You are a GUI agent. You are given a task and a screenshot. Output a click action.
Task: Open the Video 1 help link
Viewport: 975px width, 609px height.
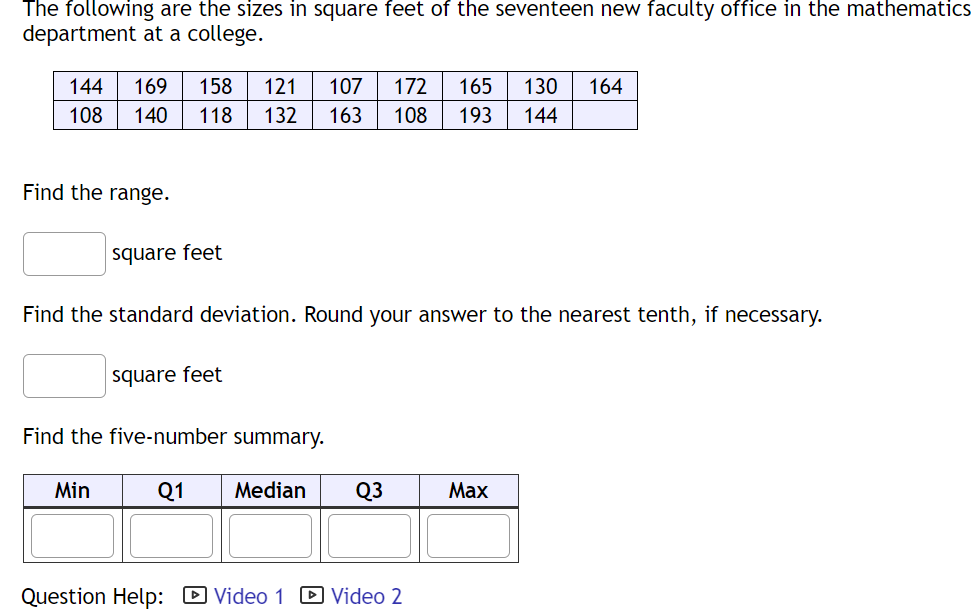tap(248, 596)
